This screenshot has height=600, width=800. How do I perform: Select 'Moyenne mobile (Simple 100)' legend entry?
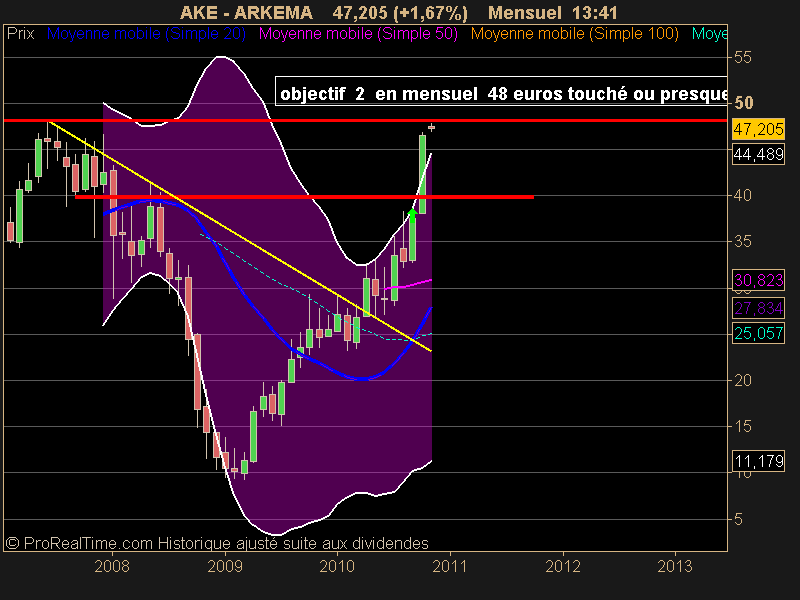click(574, 34)
